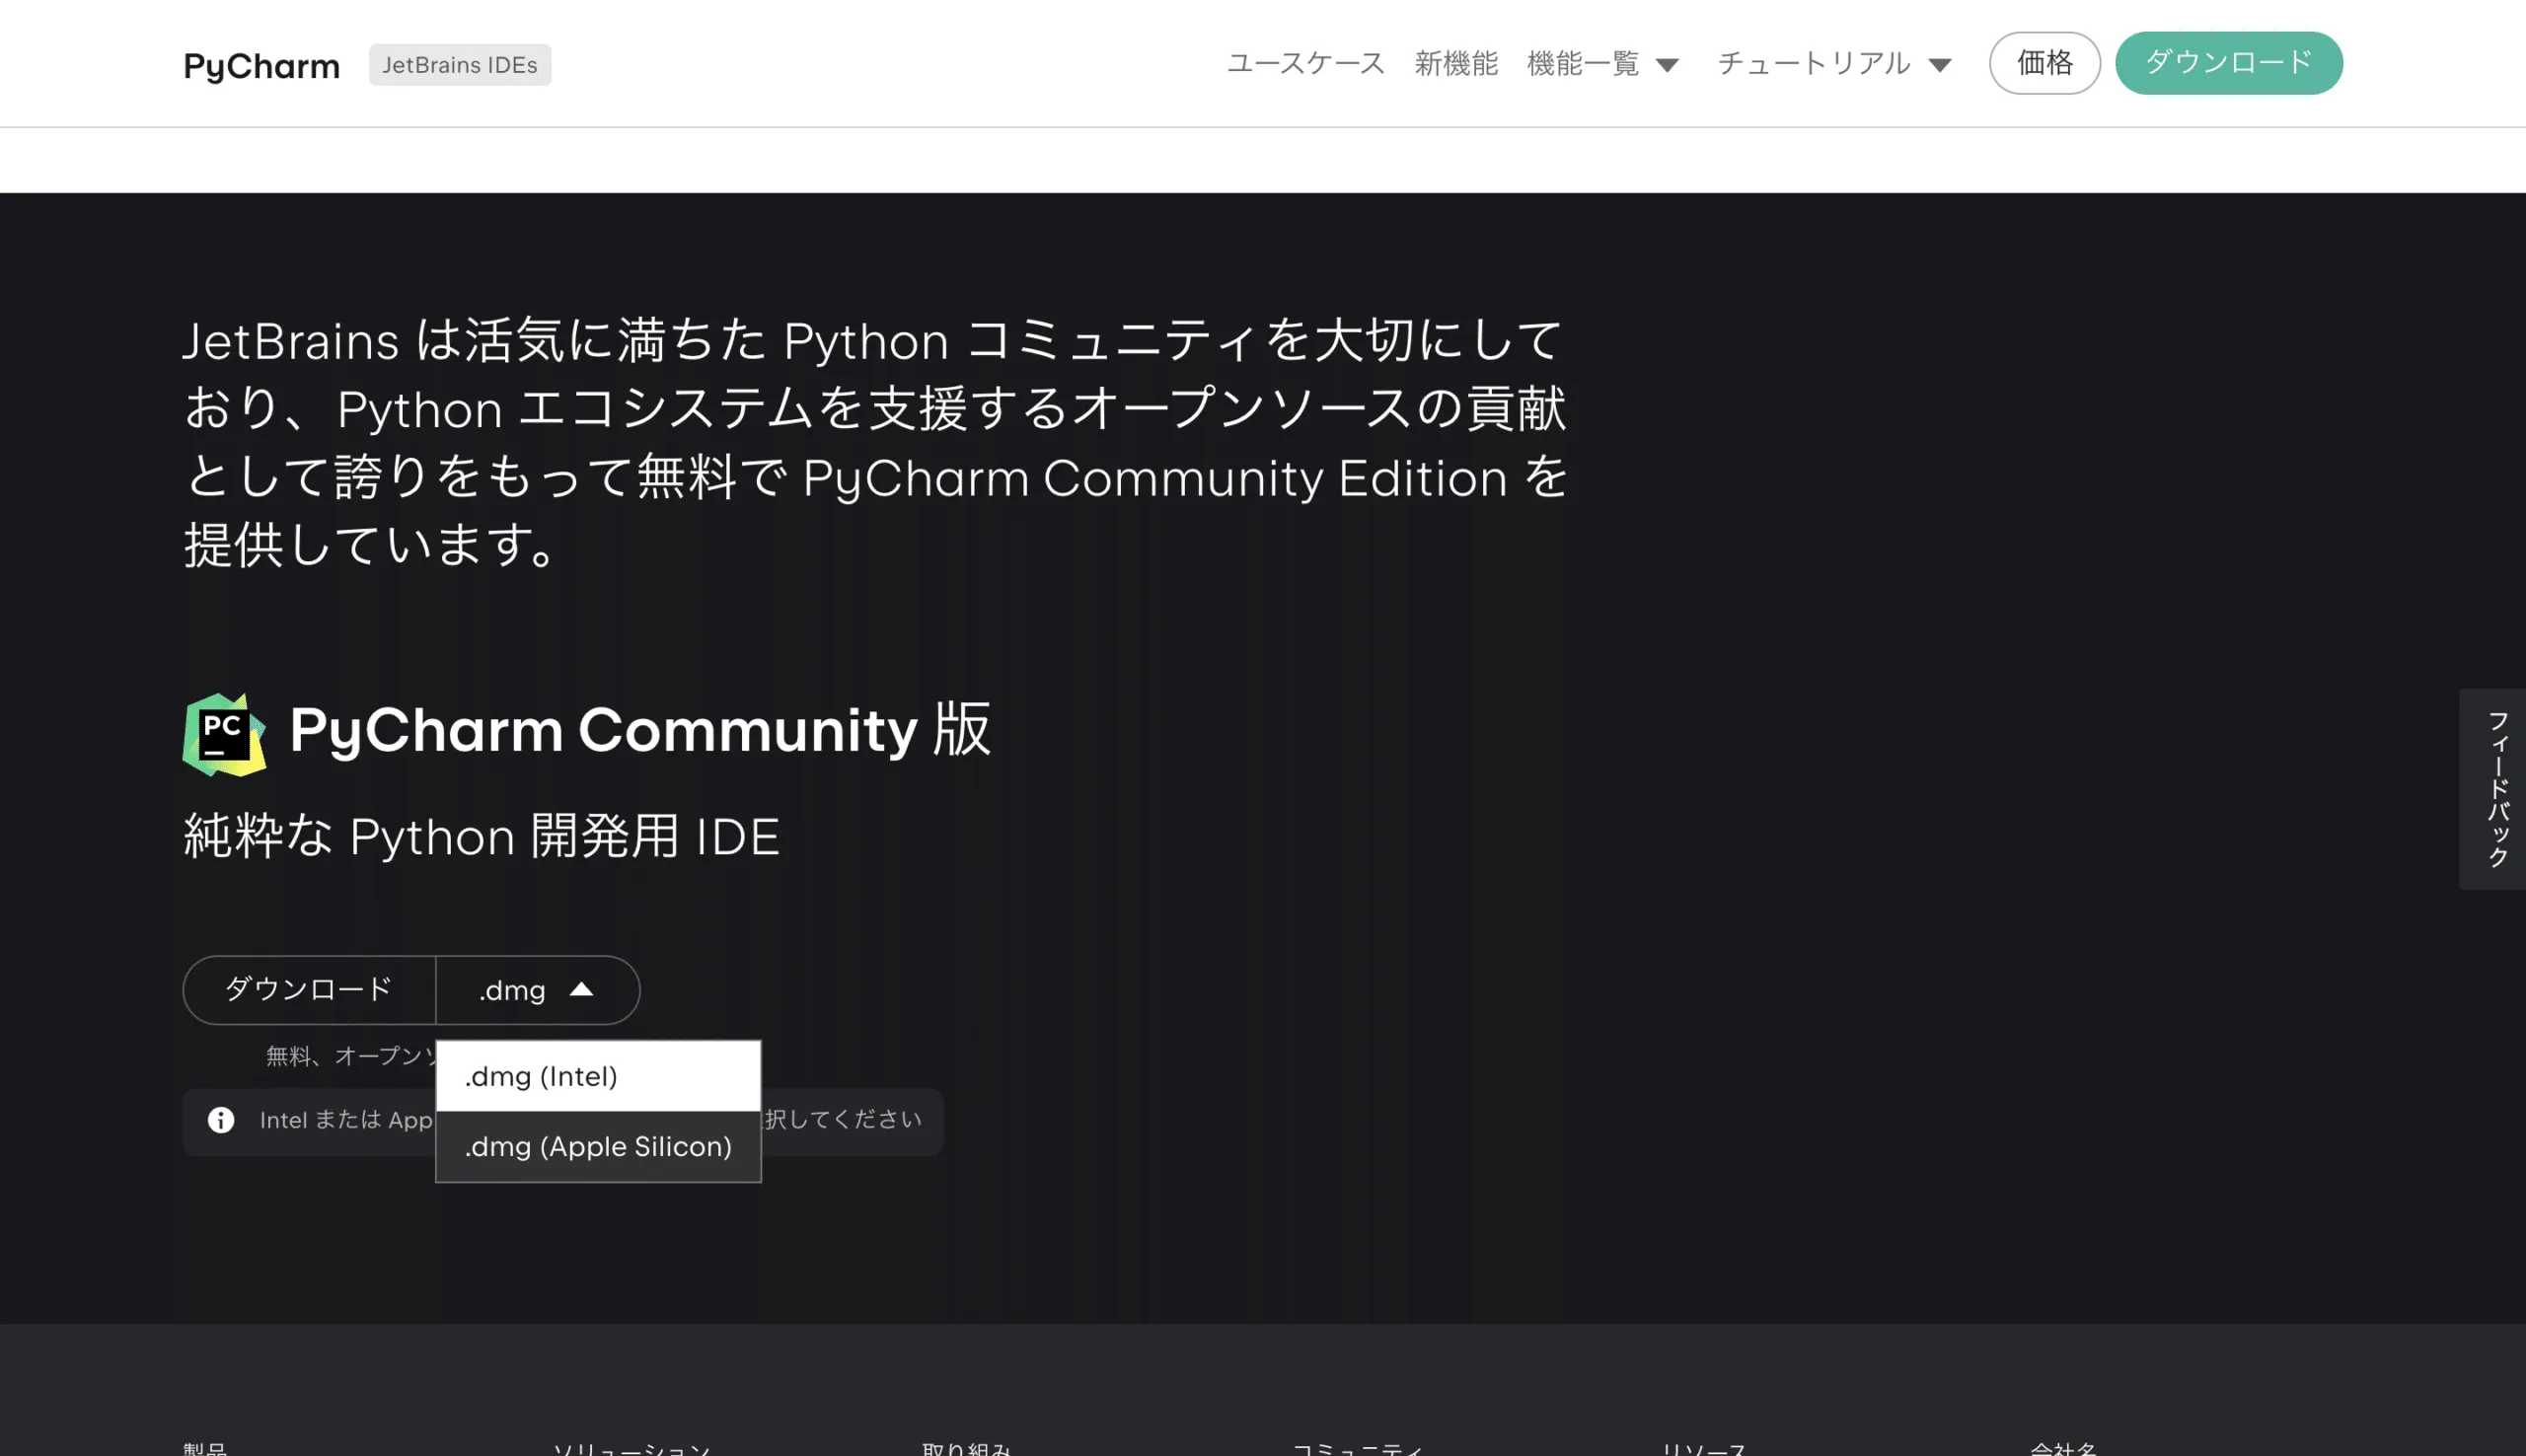Screen dimensions: 2526x1456
Task: Open the フィードバック side tab
Action: [2492, 789]
